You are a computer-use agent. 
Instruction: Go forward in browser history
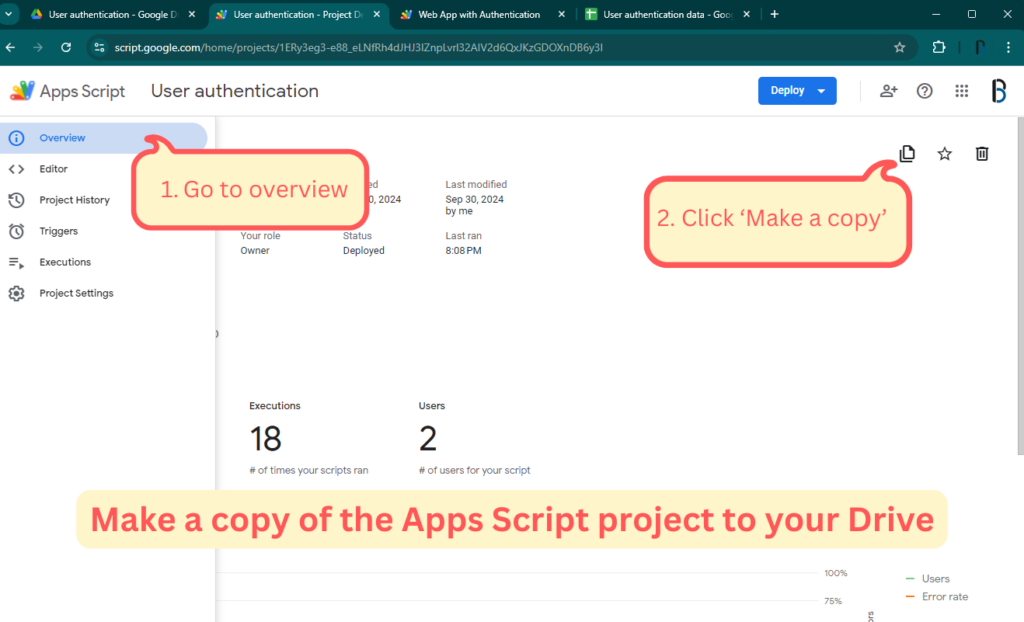coord(38,47)
